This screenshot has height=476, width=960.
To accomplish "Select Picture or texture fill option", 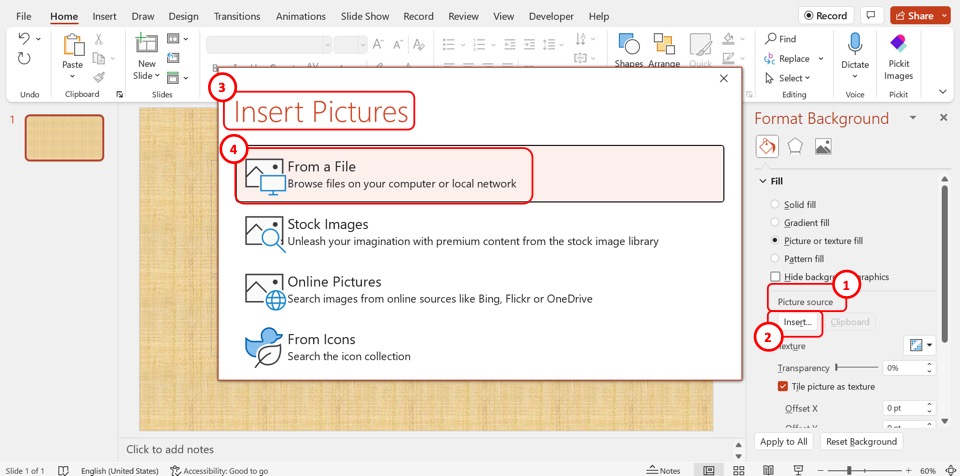I will tap(775, 241).
